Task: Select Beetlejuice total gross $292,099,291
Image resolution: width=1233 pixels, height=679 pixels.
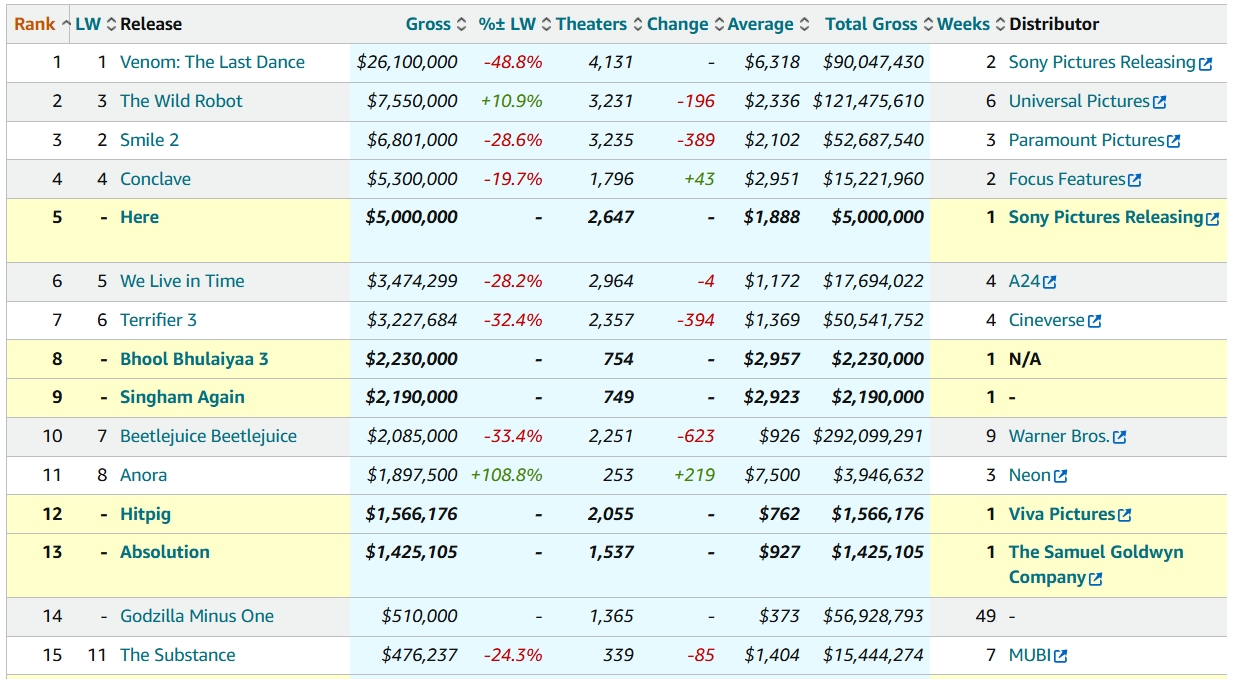Action: coord(868,436)
